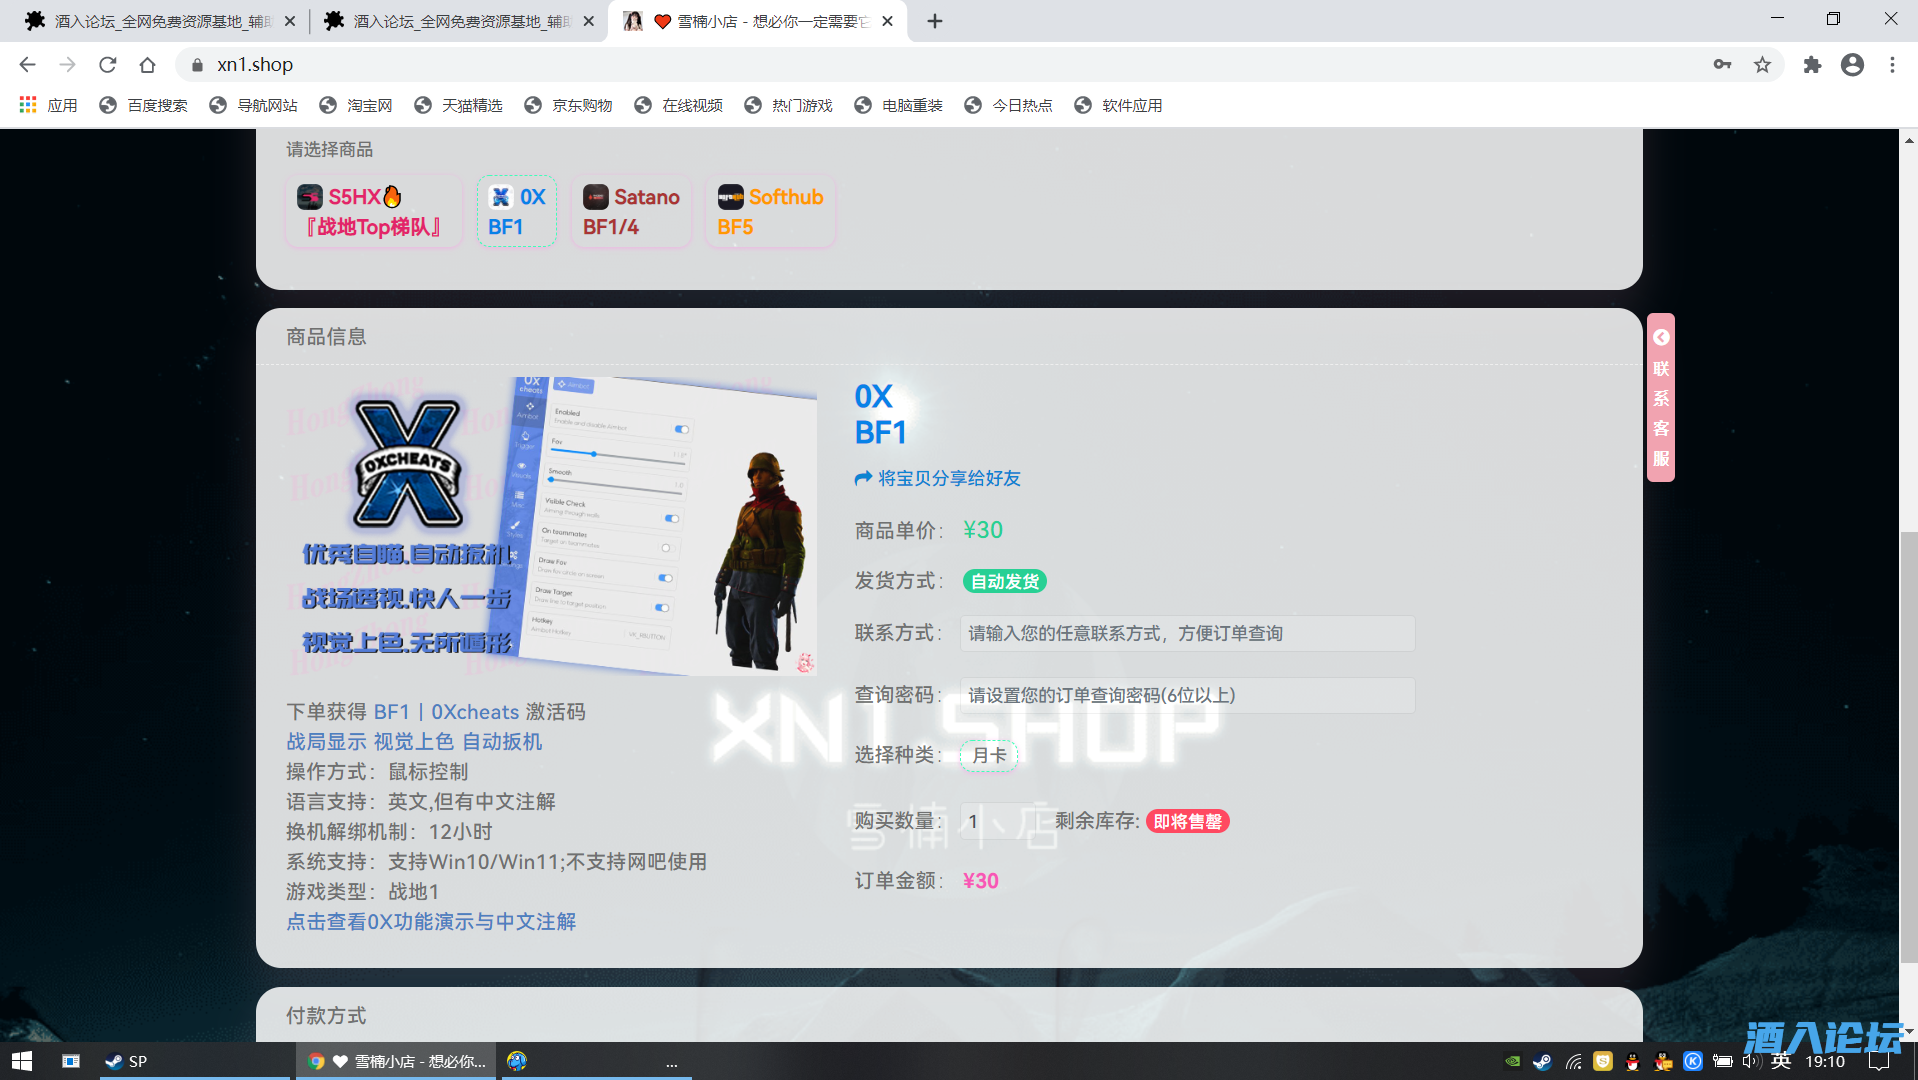Select the Satano BF1/4 product

631,211
